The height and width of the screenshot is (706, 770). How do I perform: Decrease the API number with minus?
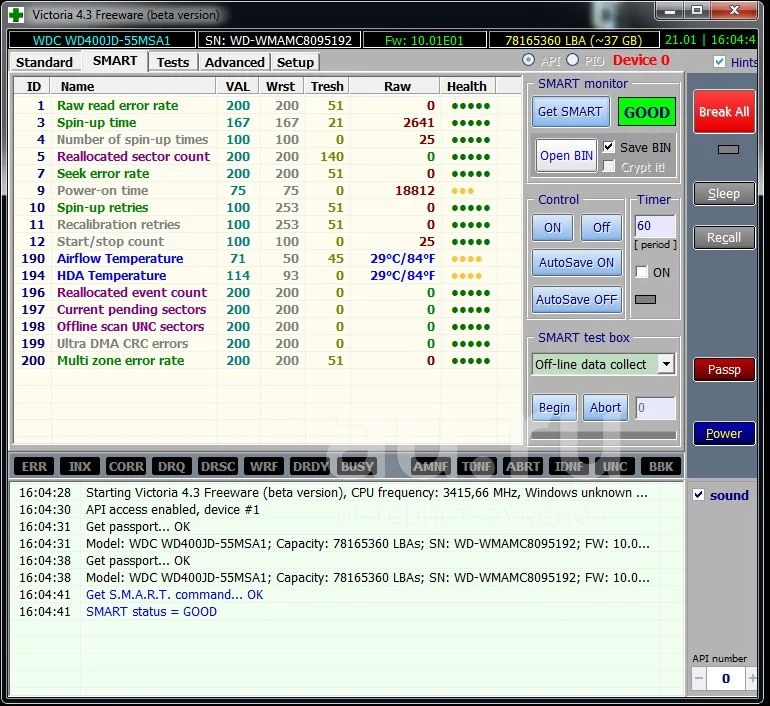pyautogui.click(x=699, y=679)
